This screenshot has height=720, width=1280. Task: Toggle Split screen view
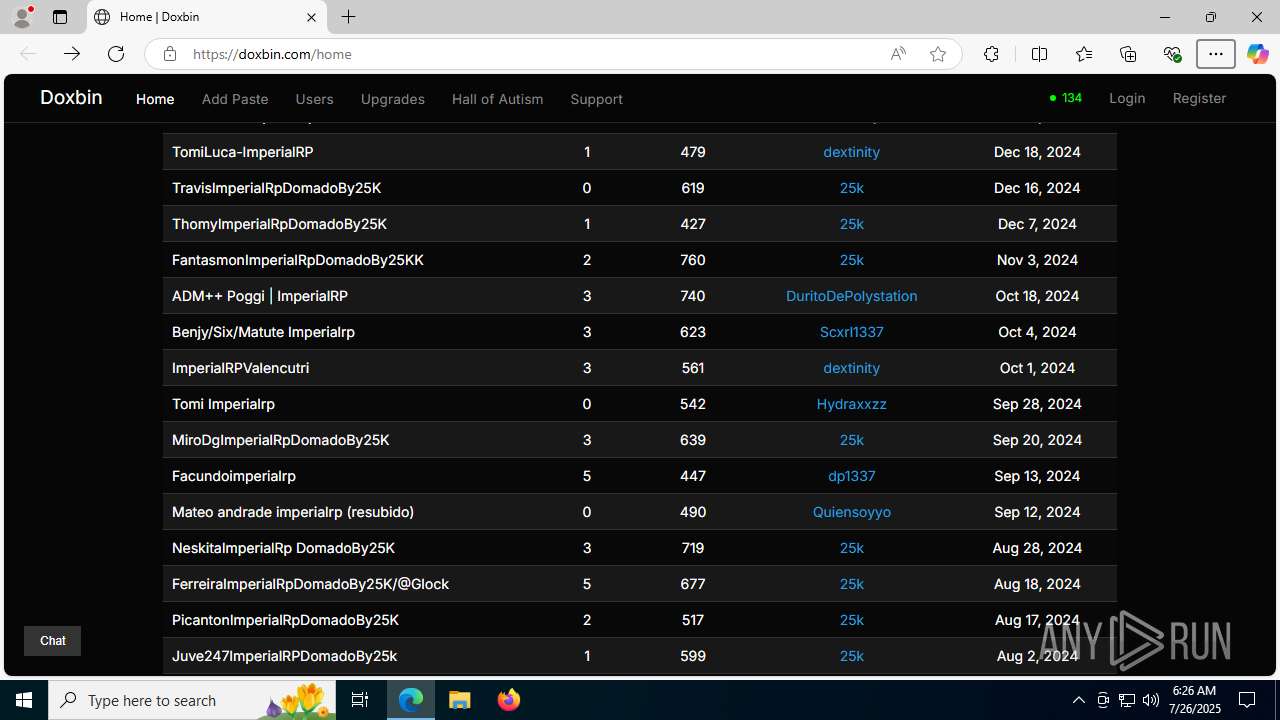click(1040, 54)
